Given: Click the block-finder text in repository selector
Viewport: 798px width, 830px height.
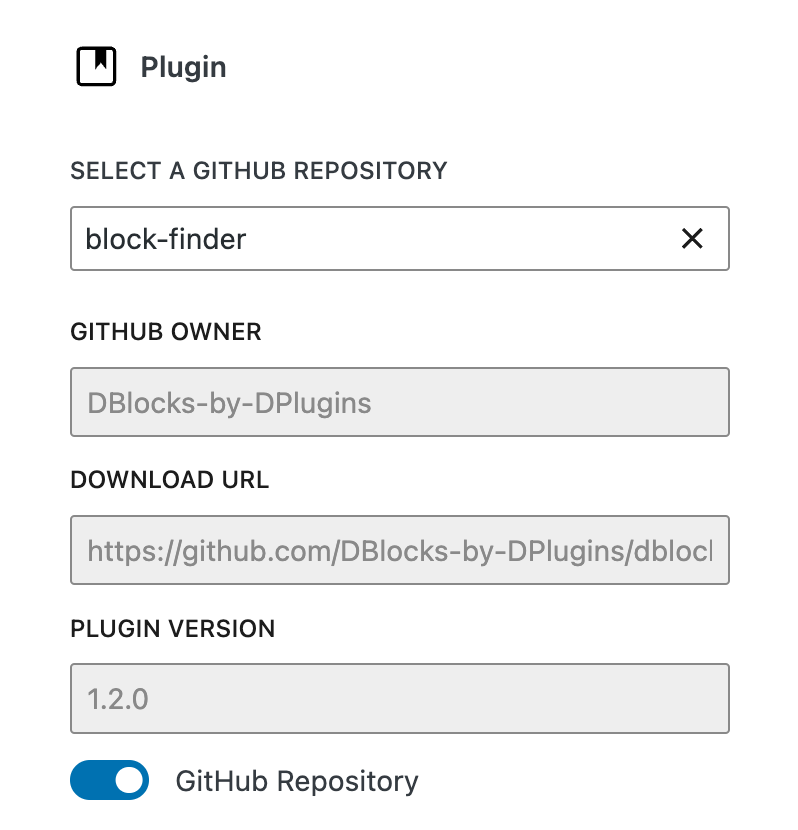Looking at the screenshot, I should tap(166, 239).
